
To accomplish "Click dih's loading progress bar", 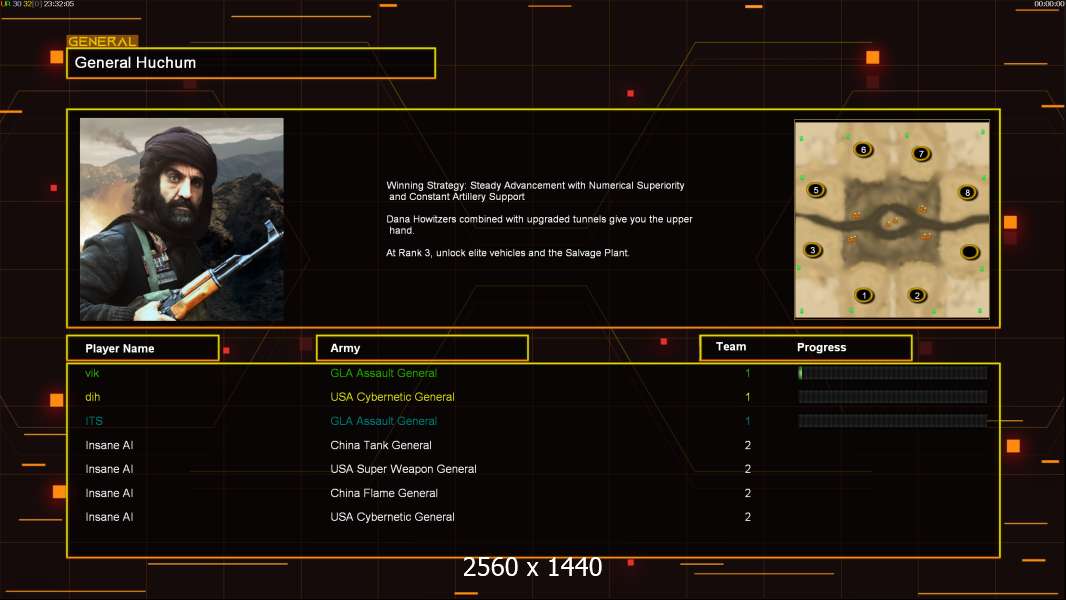I will coord(893,397).
